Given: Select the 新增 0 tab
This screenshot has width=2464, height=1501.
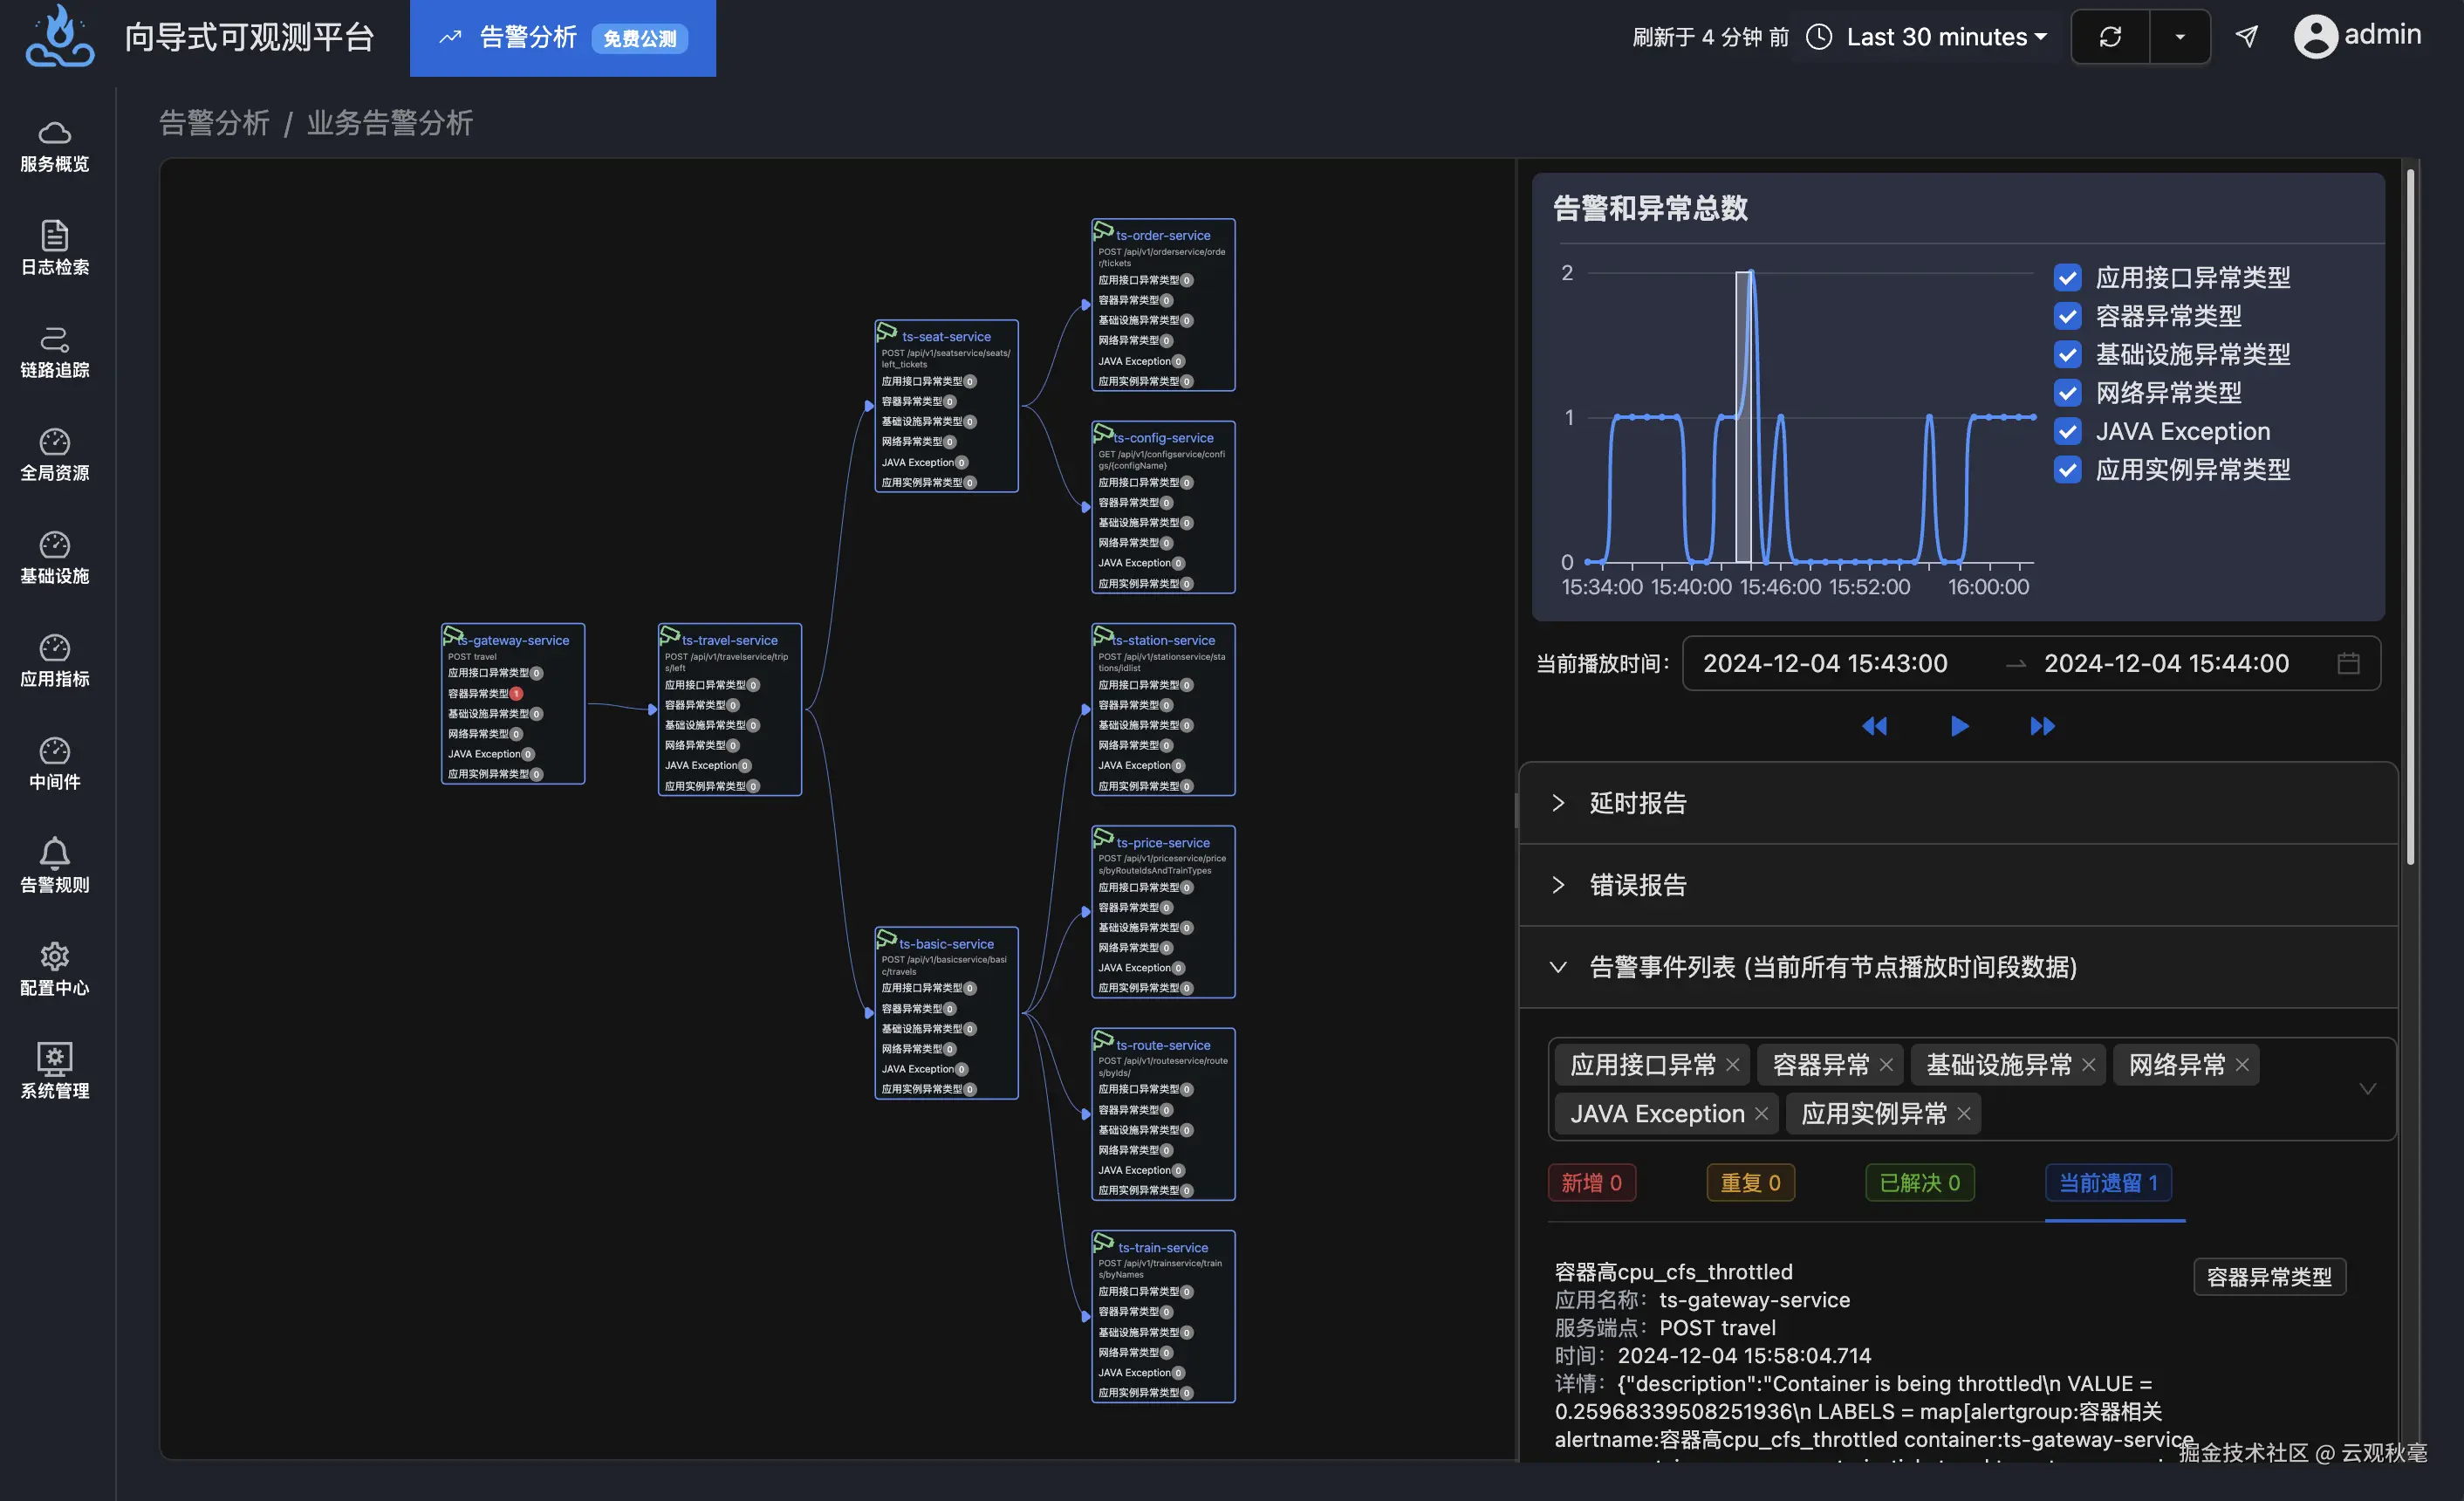Looking at the screenshot, I should 1591,1183.
